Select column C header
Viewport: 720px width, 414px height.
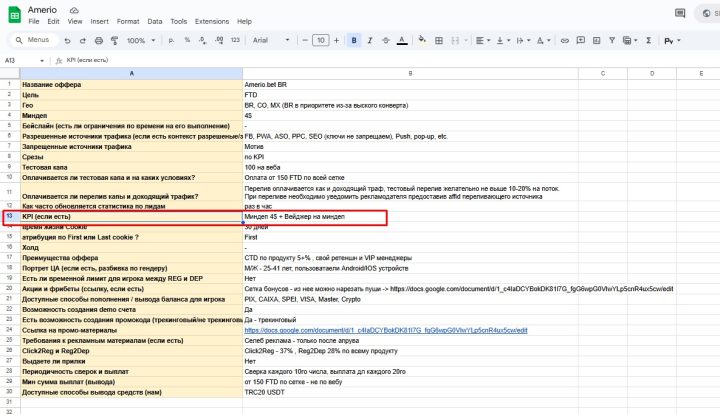pos(603,73)
